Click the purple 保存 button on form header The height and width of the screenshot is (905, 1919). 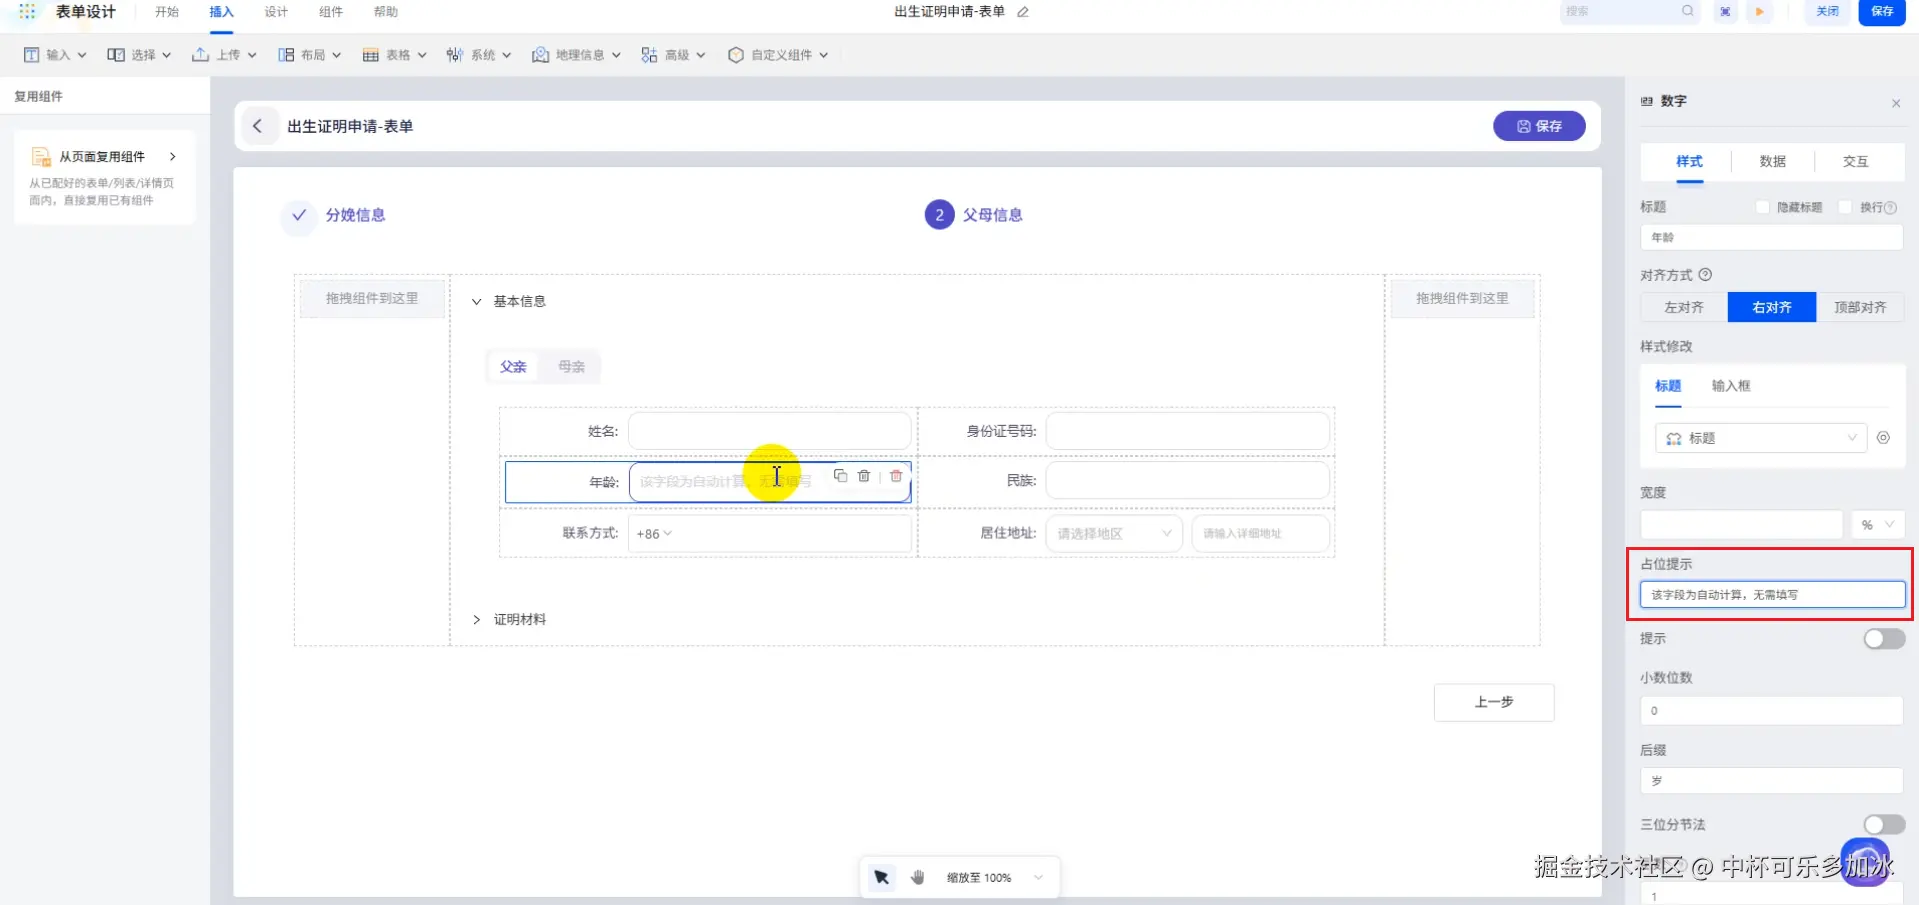coord(1539,126)
